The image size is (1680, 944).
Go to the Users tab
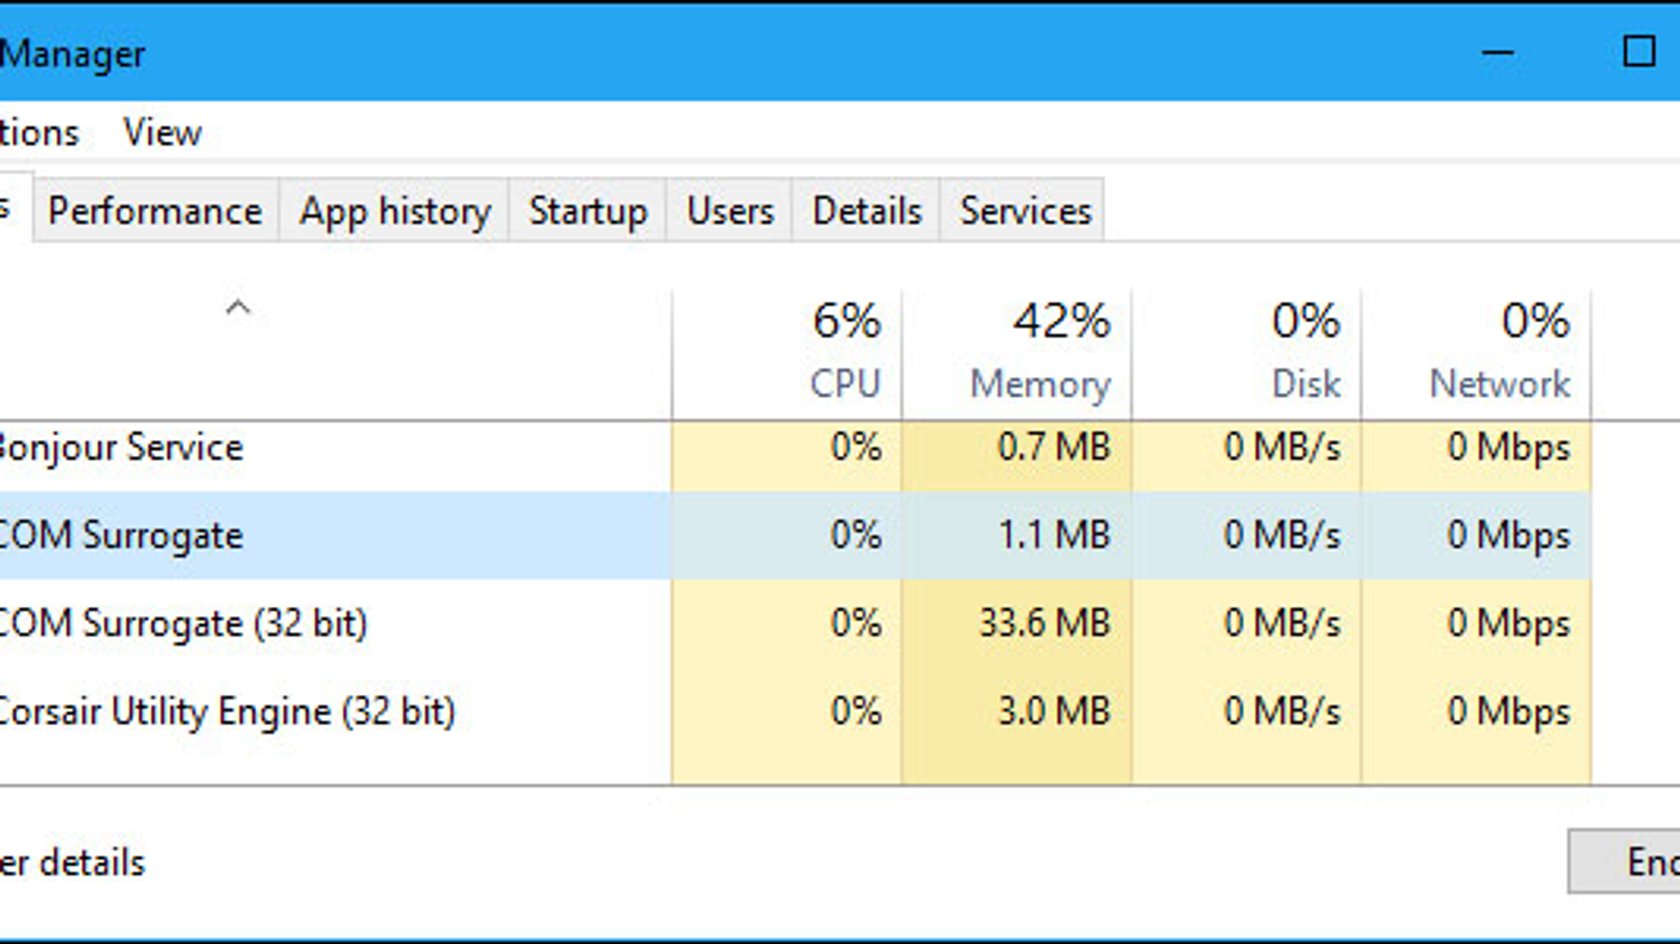(730, 211)
